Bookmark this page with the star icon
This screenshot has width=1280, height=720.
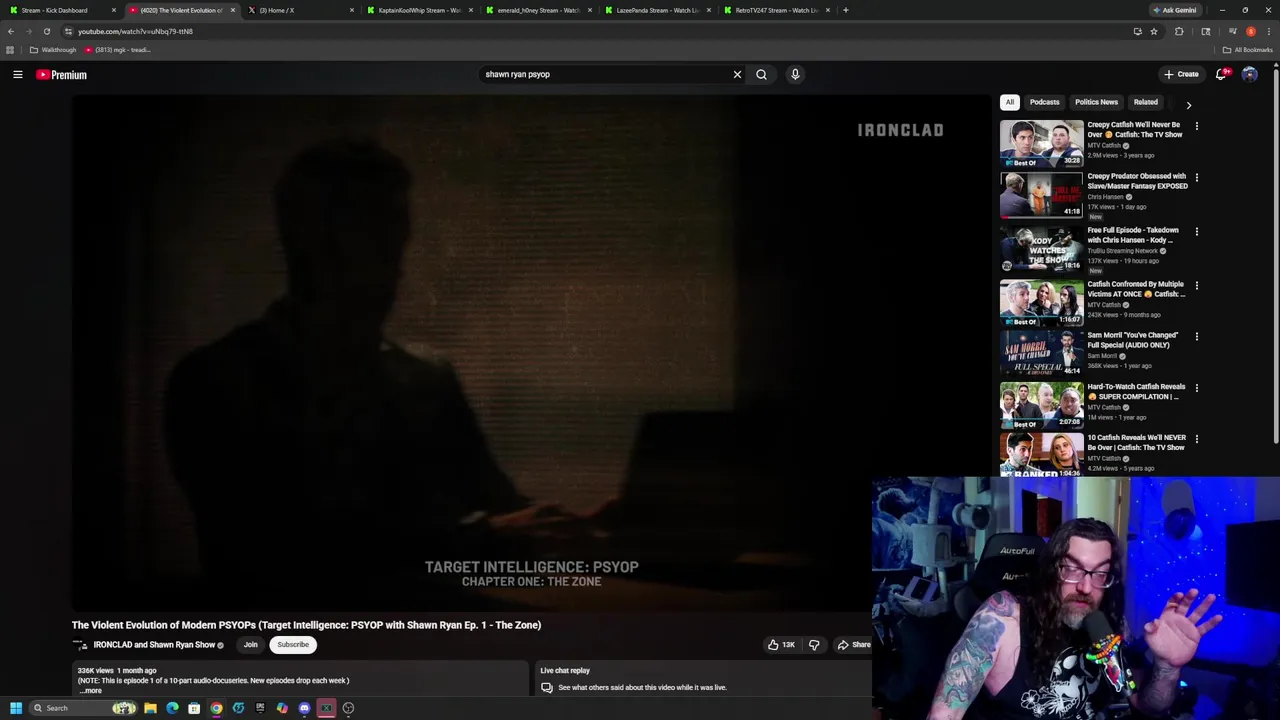coord(1154,31)
